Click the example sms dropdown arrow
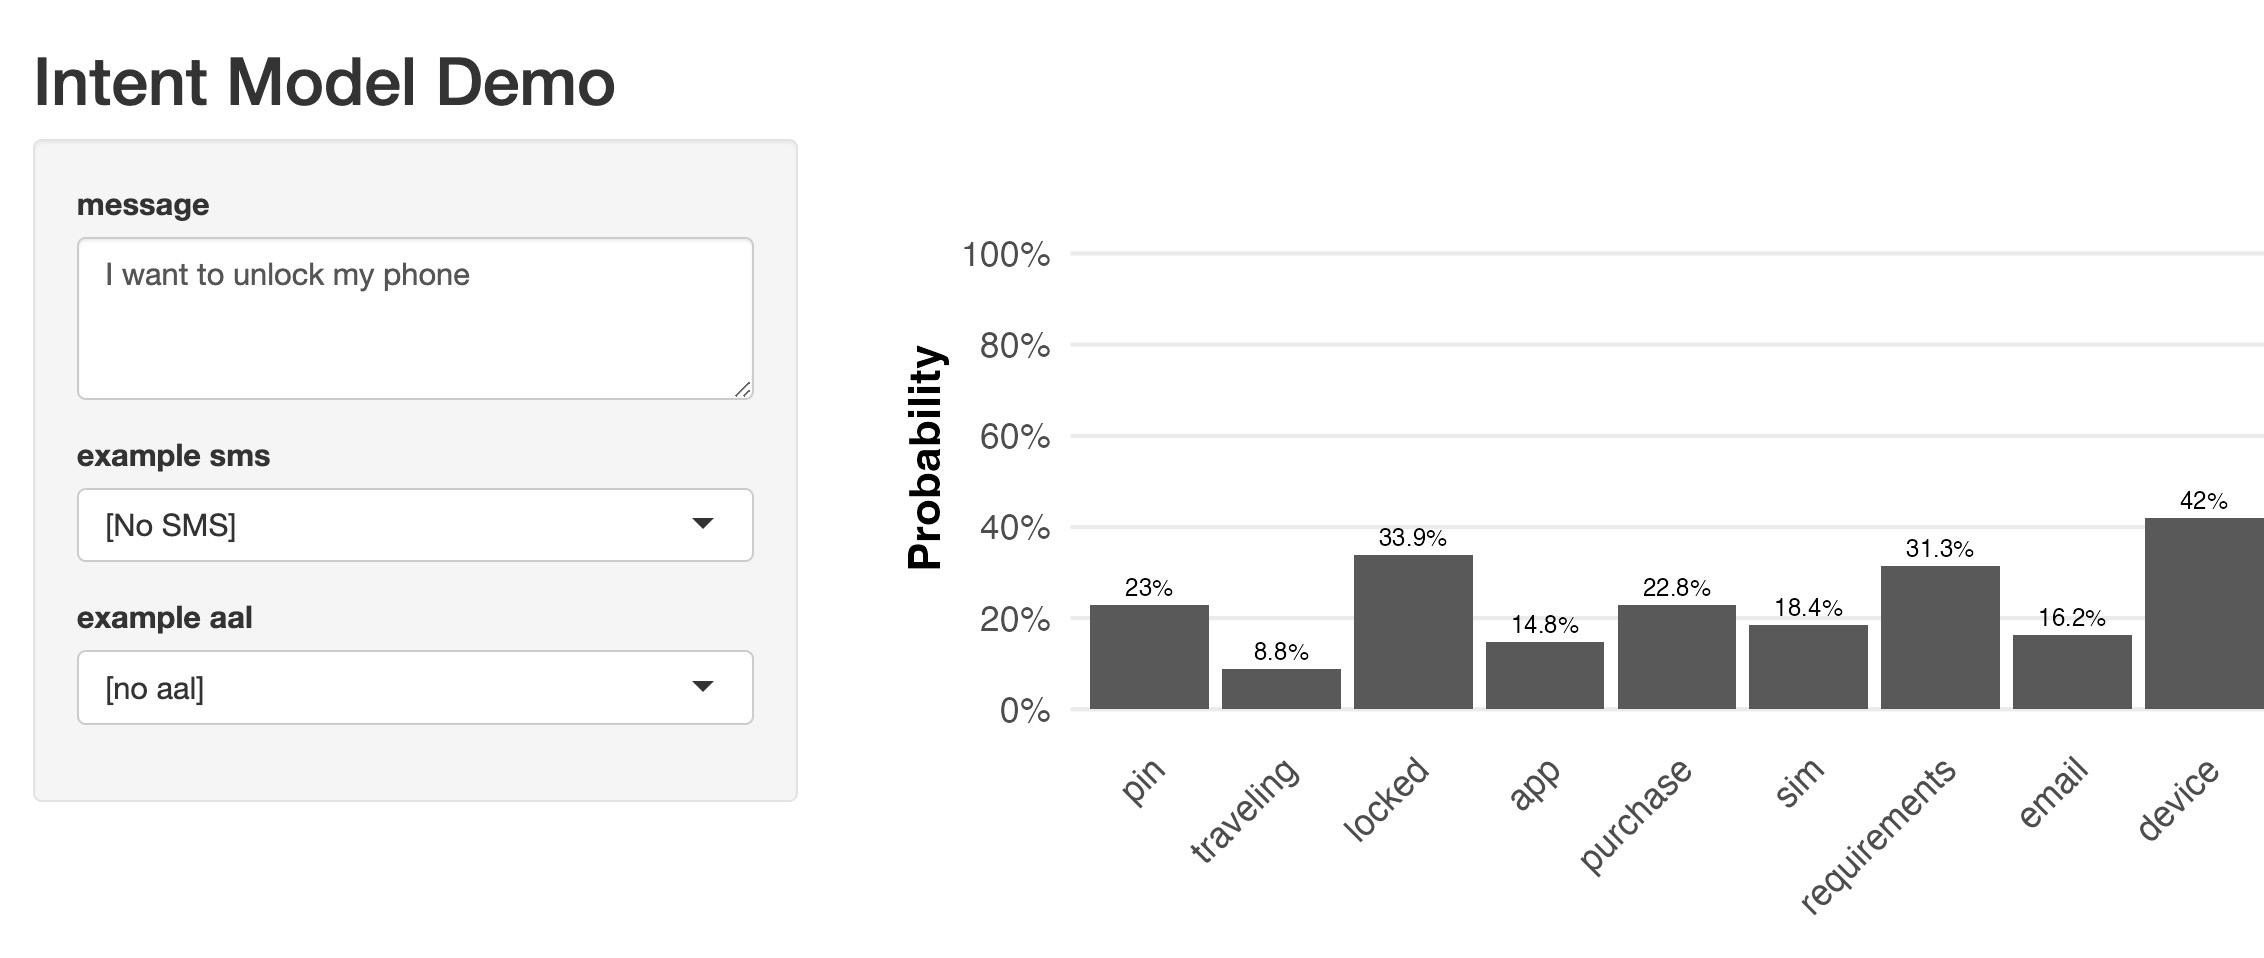This screenshot has height=958, width=2264. (703, 524)
